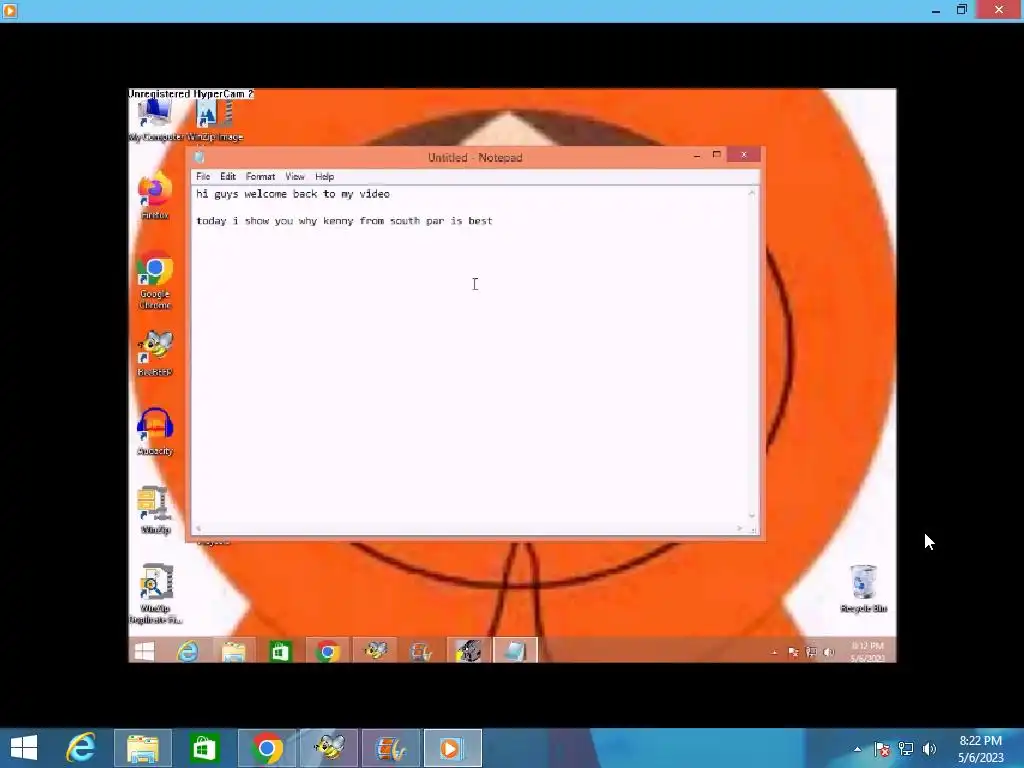
Task: Click the Notepad horizontal scrollbar left arrow
Action: pyautogui.click(x=199, y=528)
